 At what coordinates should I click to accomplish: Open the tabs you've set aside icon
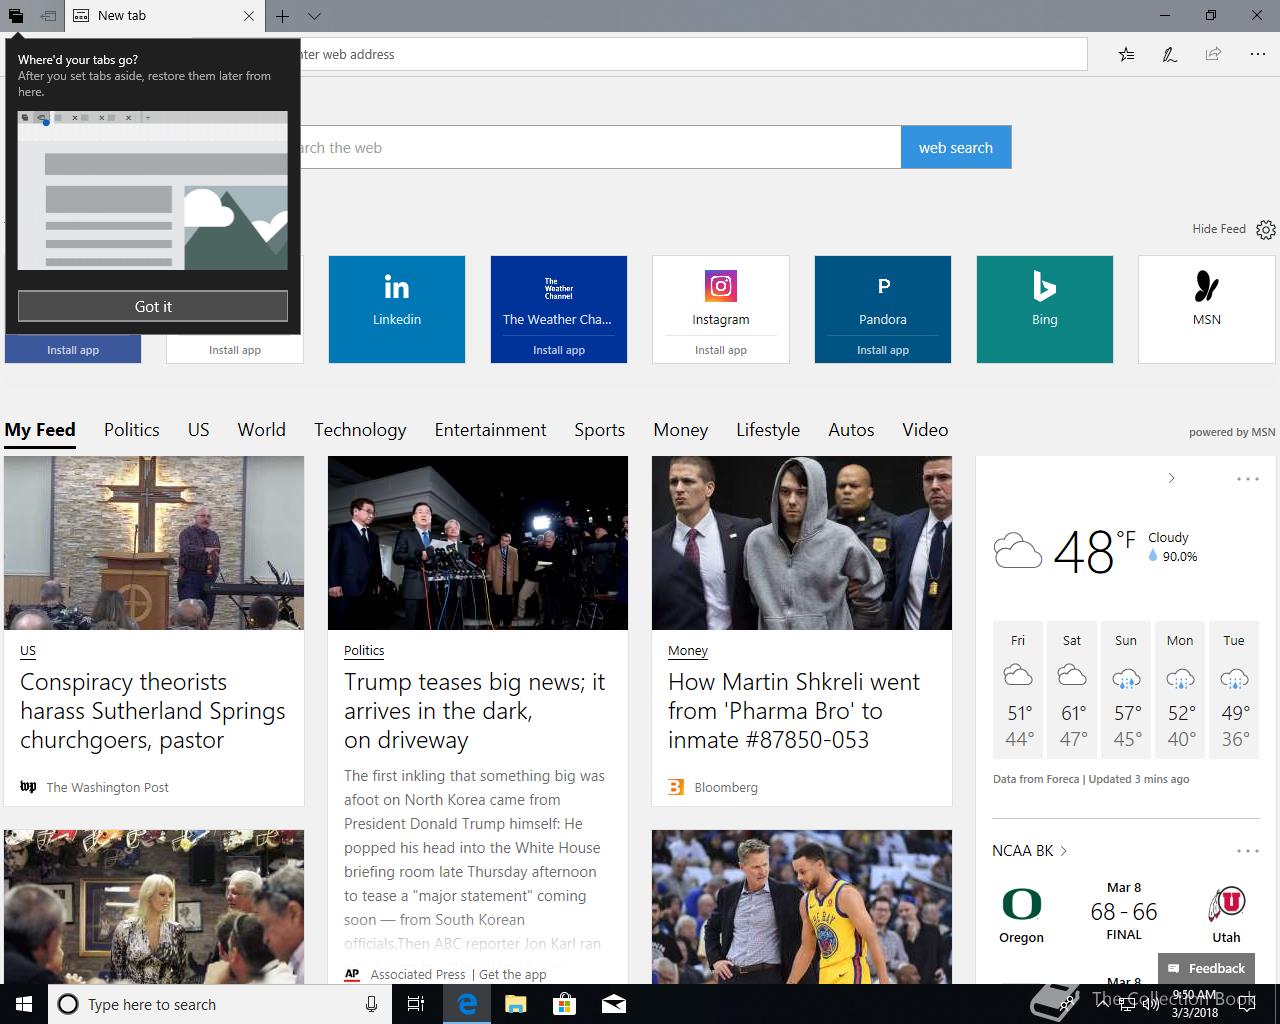click(x=15, y=15)
